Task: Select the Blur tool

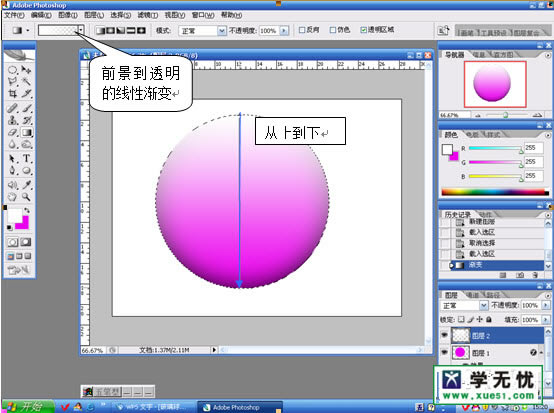Action: click(x=13, y=144)
